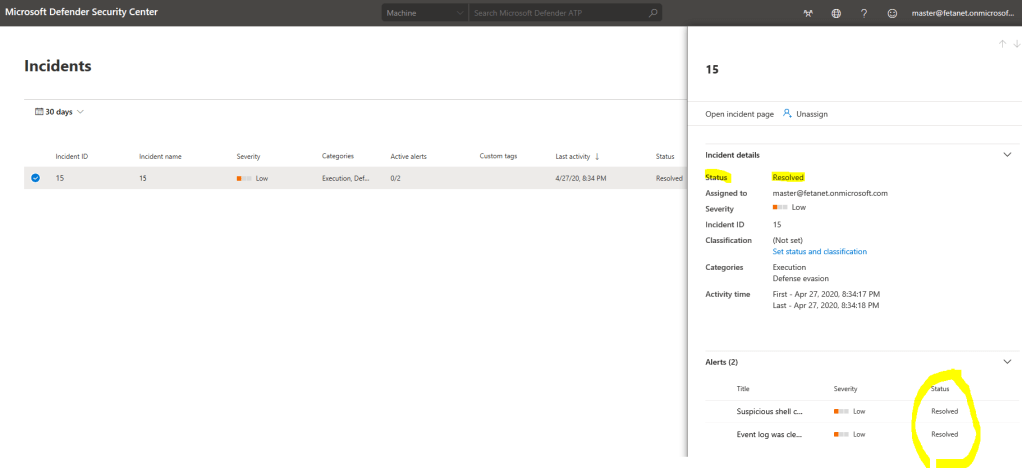Sort by the Severity column header

pyautogui.click(x=249, y=156)
